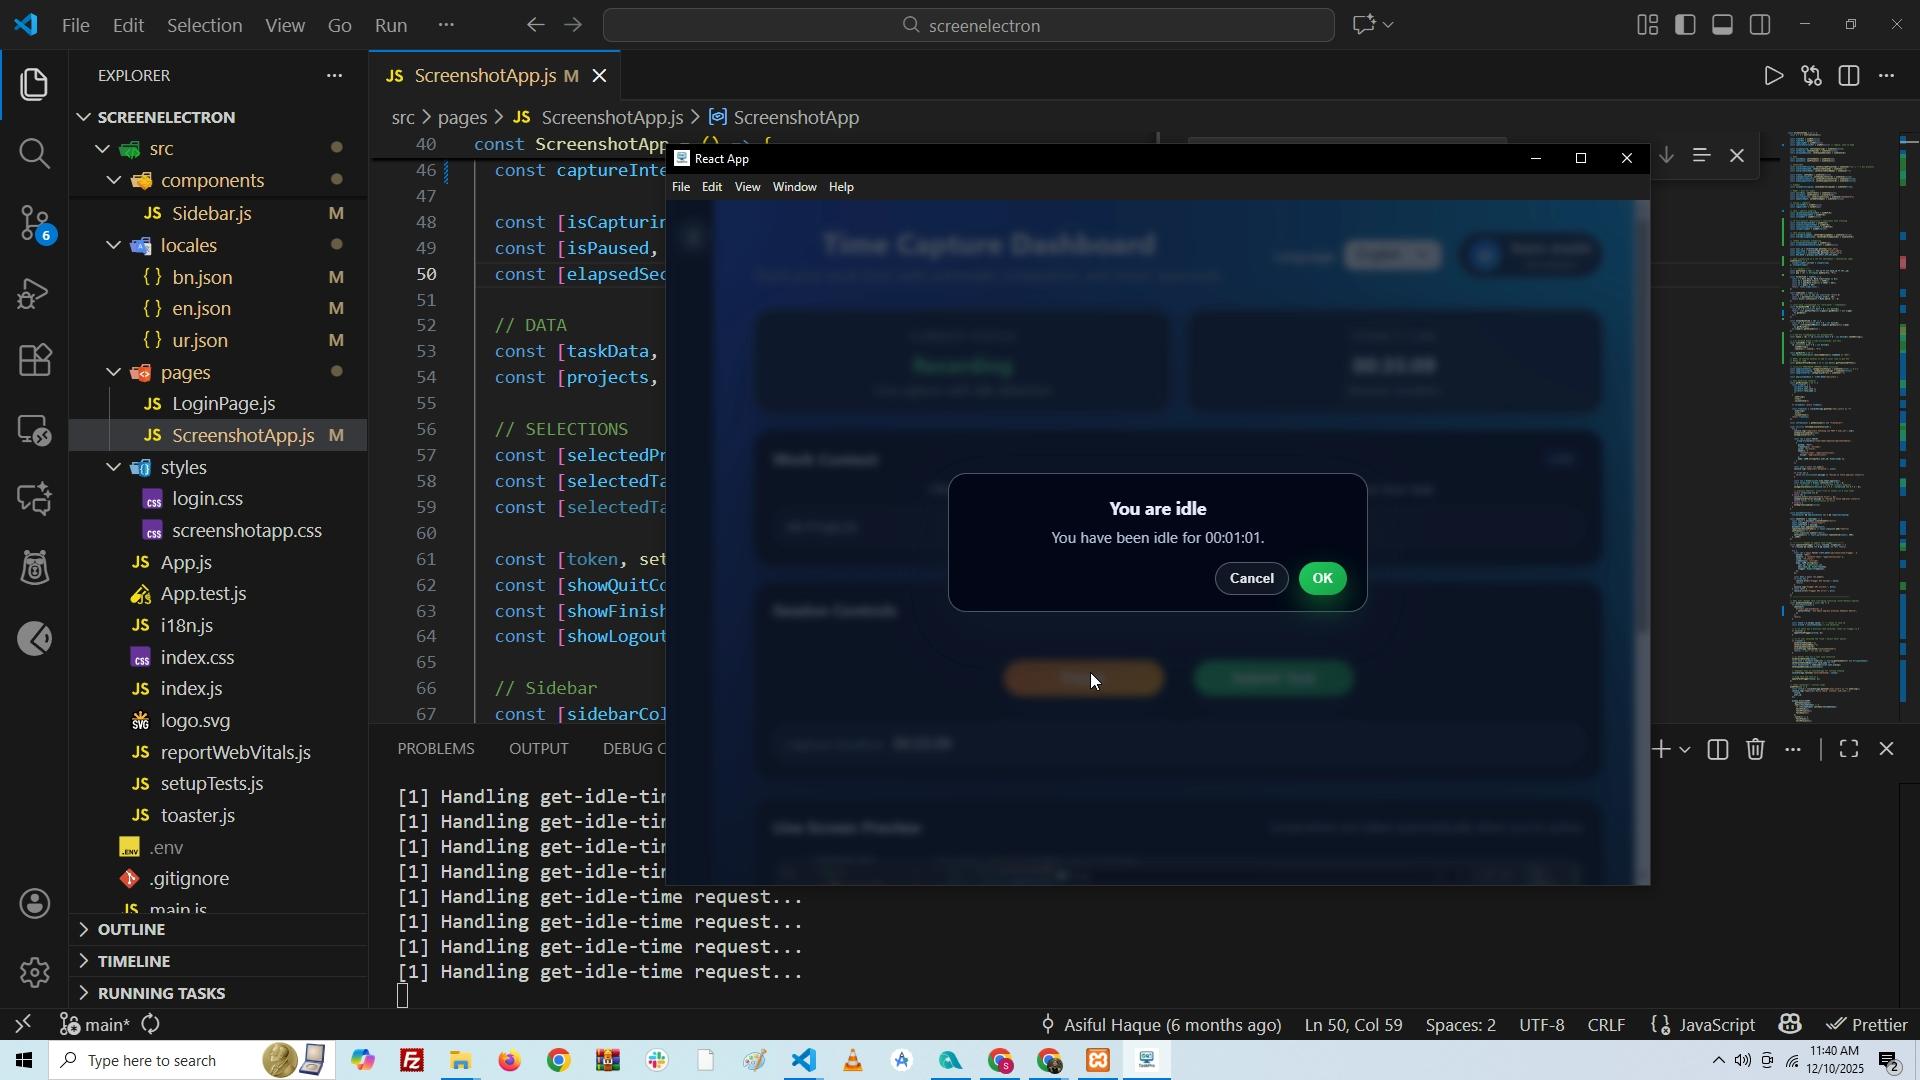1920x1080 pixels.
Task: Maximize the terminal panel size
Action: point(1849,750)
